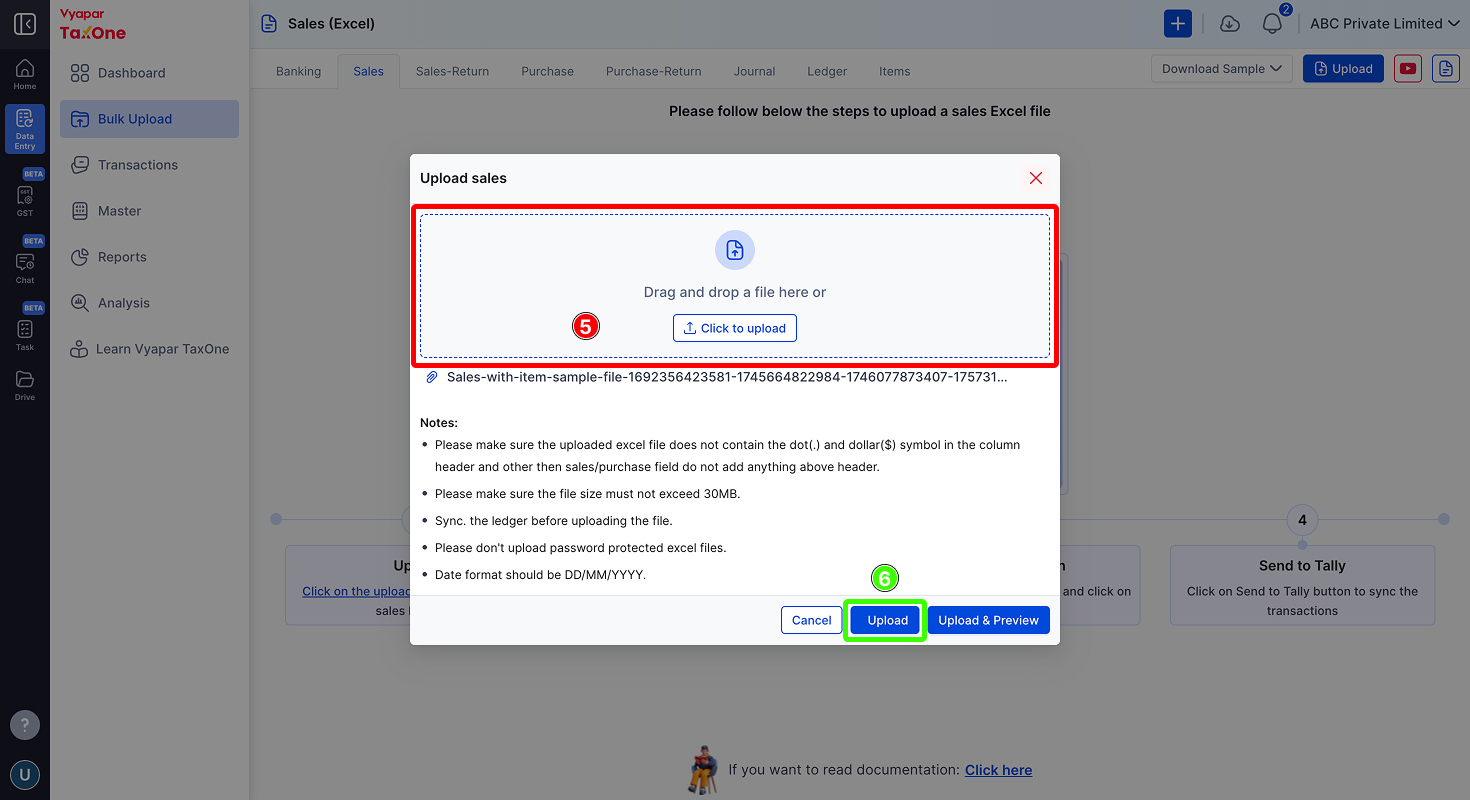Click the cloud download icon
The image size is (1470, 800).
click(x=1230, y=24)
